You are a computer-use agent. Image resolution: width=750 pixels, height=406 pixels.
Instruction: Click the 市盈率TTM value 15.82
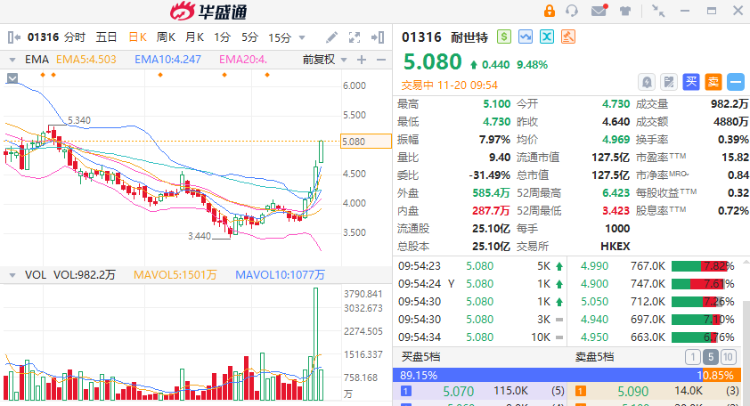click(735, 157)
